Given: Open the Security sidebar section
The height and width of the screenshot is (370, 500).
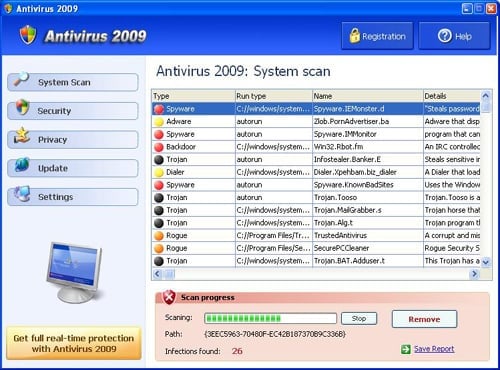Looking at the screenshot, I should pyautogui.click(x=73, y=111).
